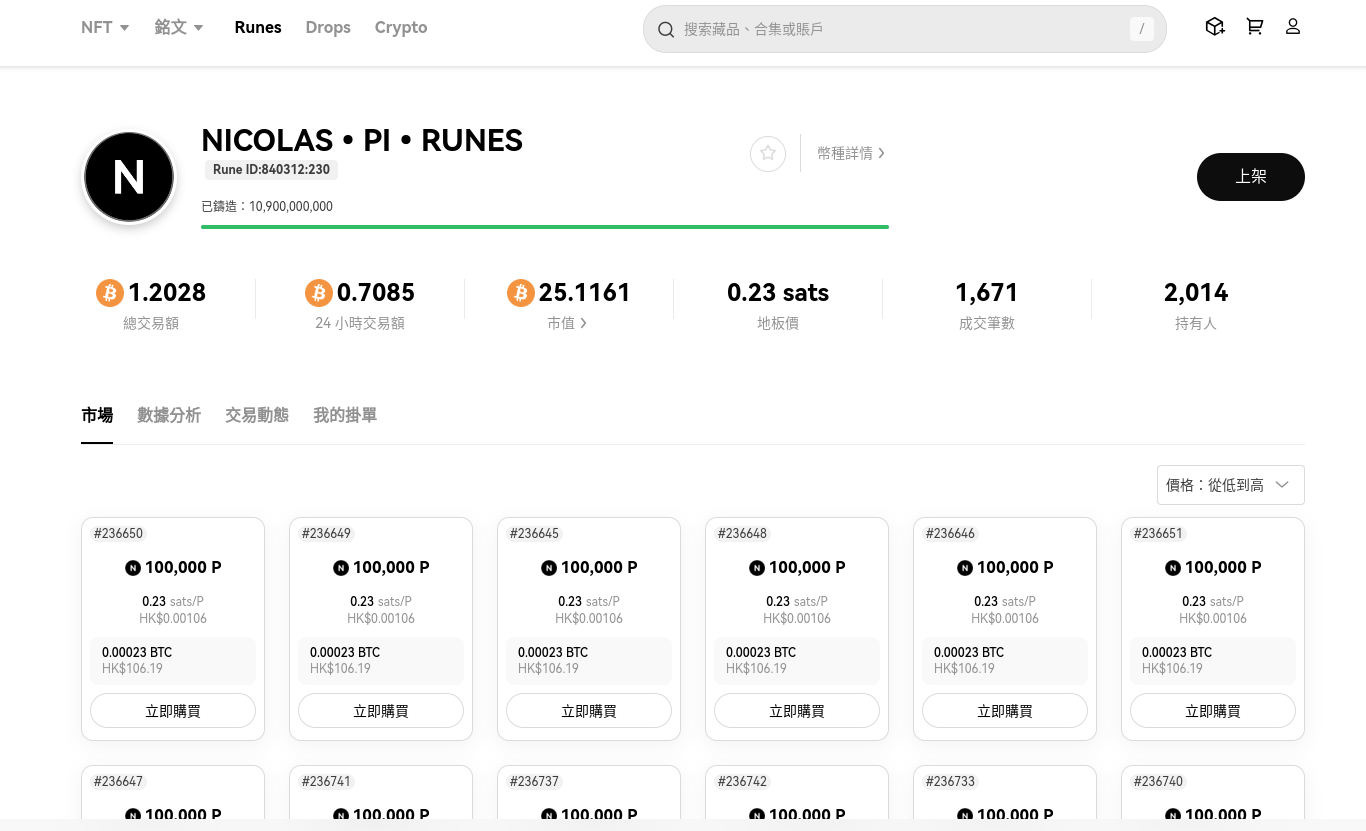Open the user account profile icon
Image resolution: width=1366 pixels, height=831 pixels.
pyautogui.click(x=1293, y=27)
